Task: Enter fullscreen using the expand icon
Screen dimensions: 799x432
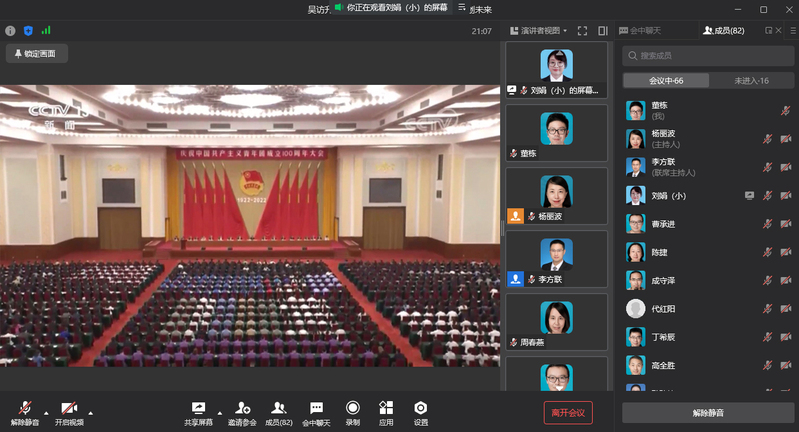Action: click(582, 31)
